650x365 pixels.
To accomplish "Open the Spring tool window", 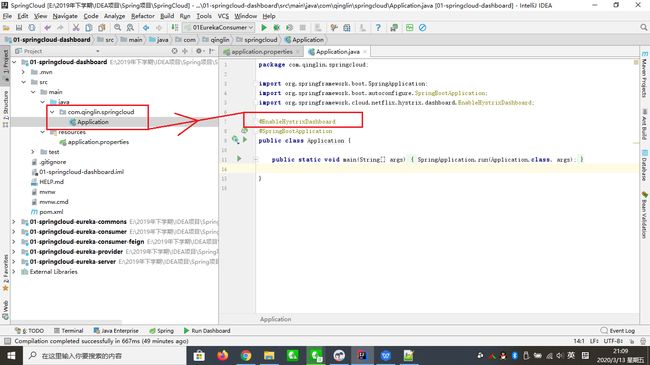I will (x=161, y=331).
